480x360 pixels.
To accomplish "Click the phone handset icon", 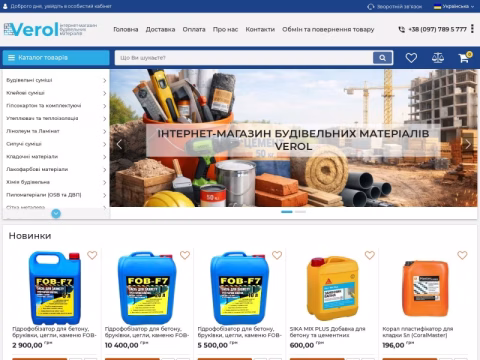I will (x=402, y=29).
